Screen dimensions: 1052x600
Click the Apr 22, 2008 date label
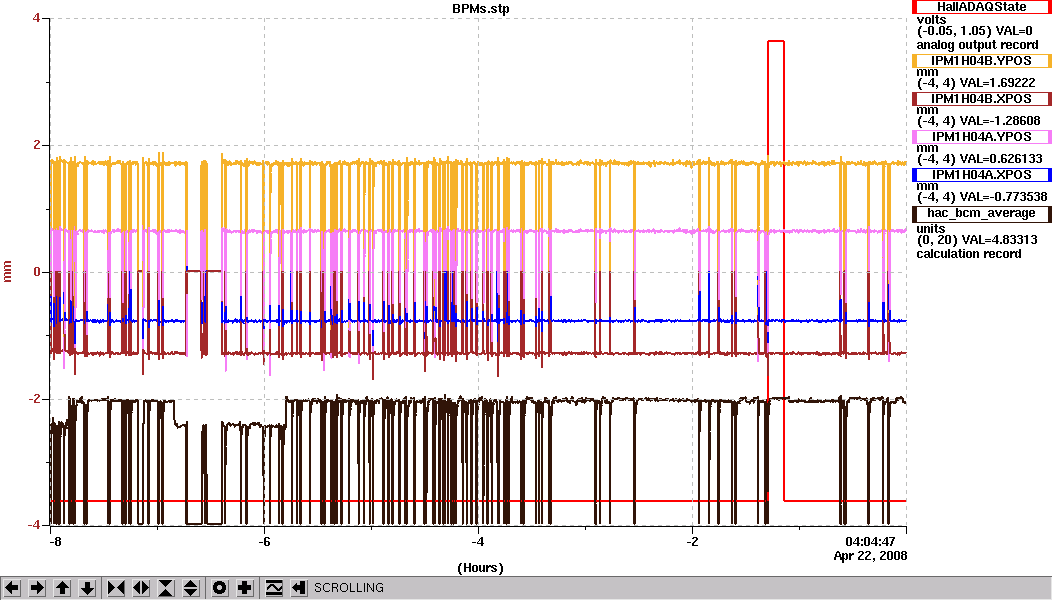tap(870, 556)
